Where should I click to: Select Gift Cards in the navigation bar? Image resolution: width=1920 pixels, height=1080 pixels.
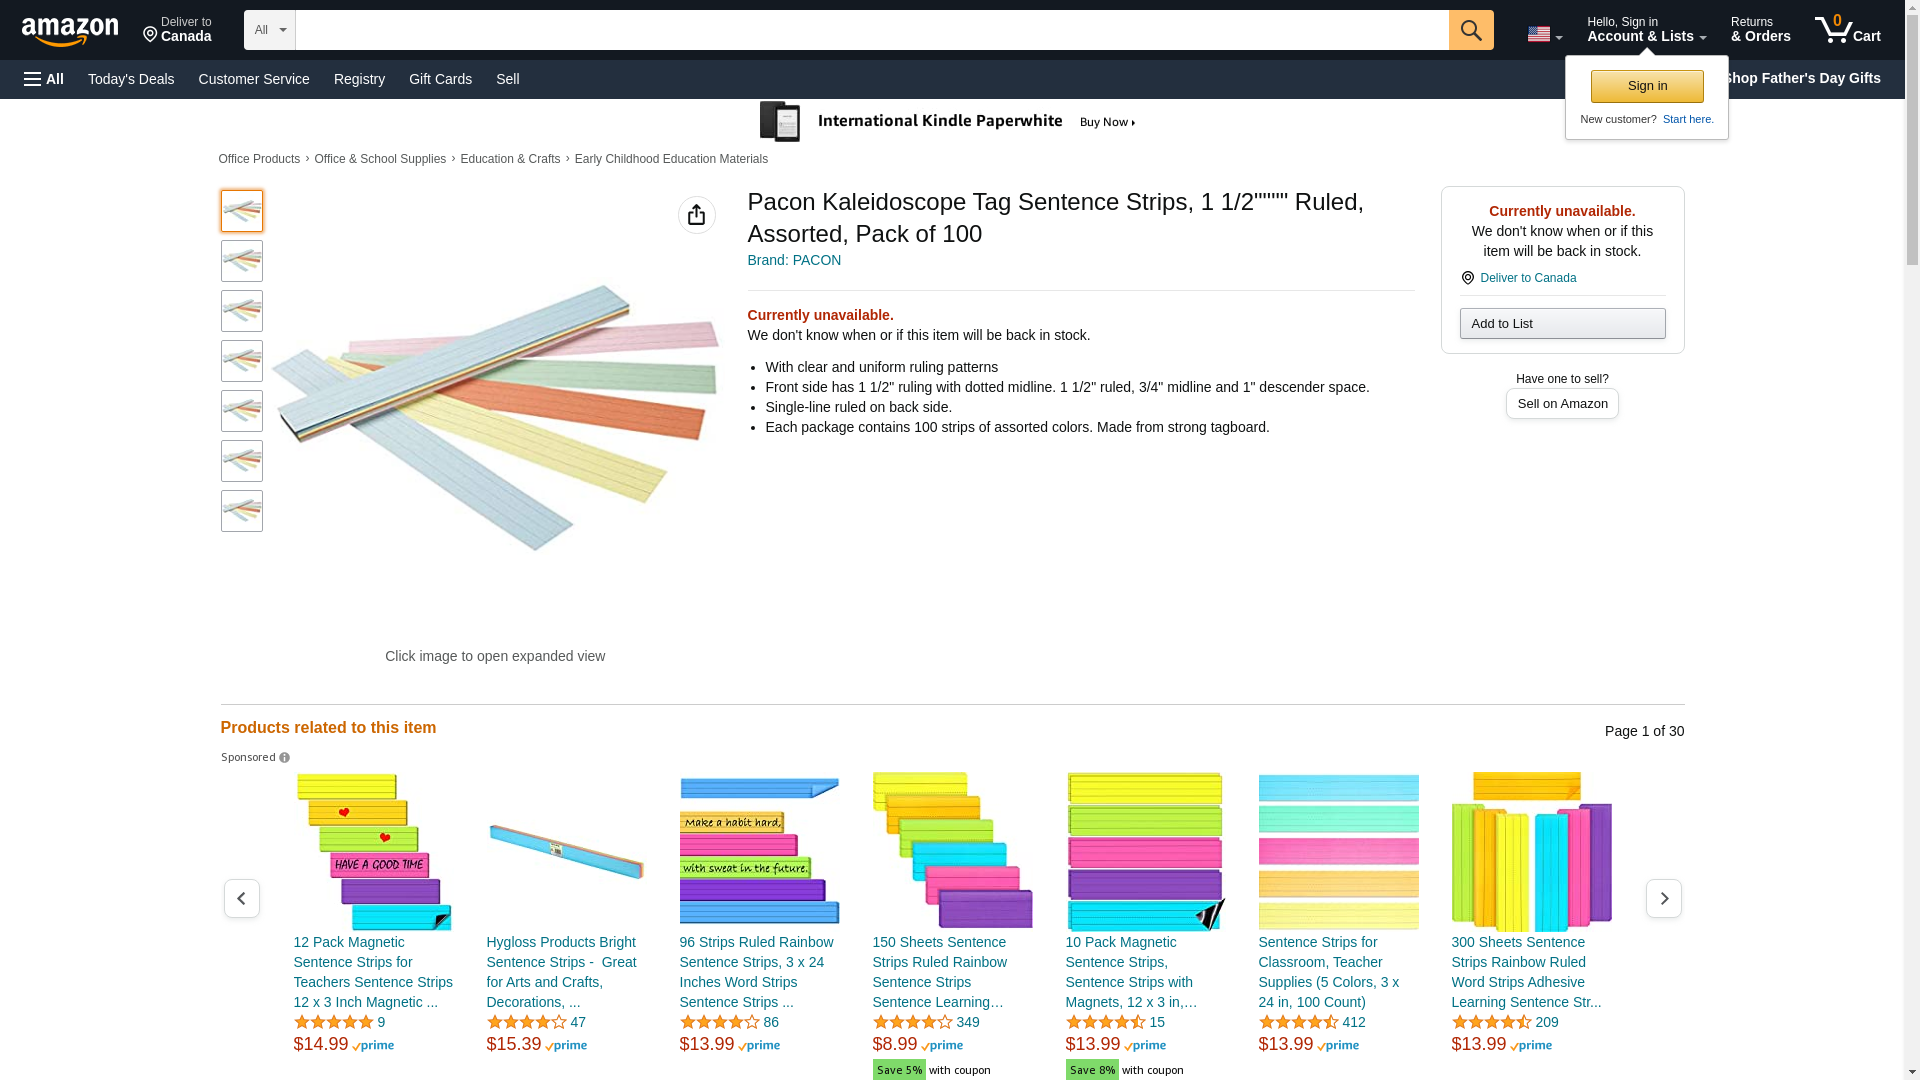click(440, 79)
